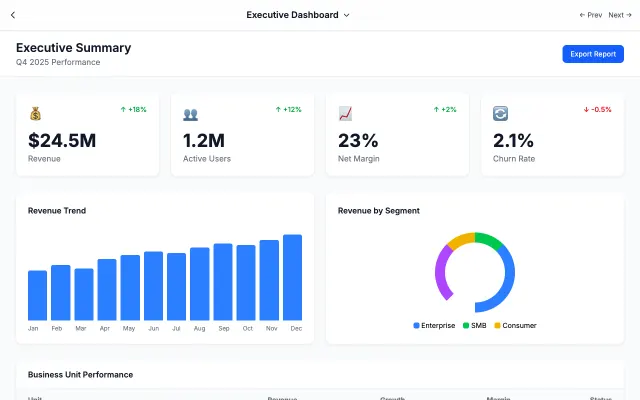The height and width of the screenshot is (400, 640).
Task: Click the Export Report button
Action: 593,54
